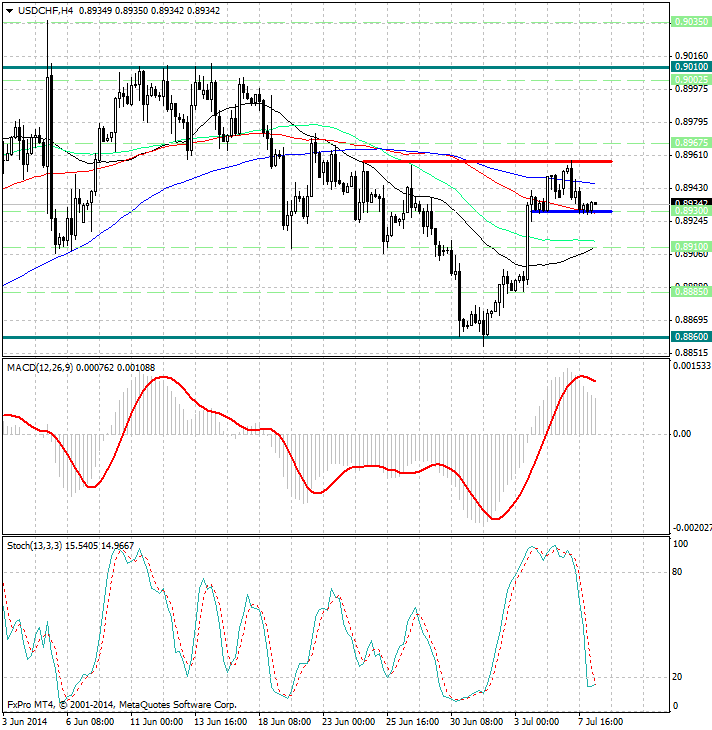Select the teal horizontal line at 0.90100

tap(336, 68)
